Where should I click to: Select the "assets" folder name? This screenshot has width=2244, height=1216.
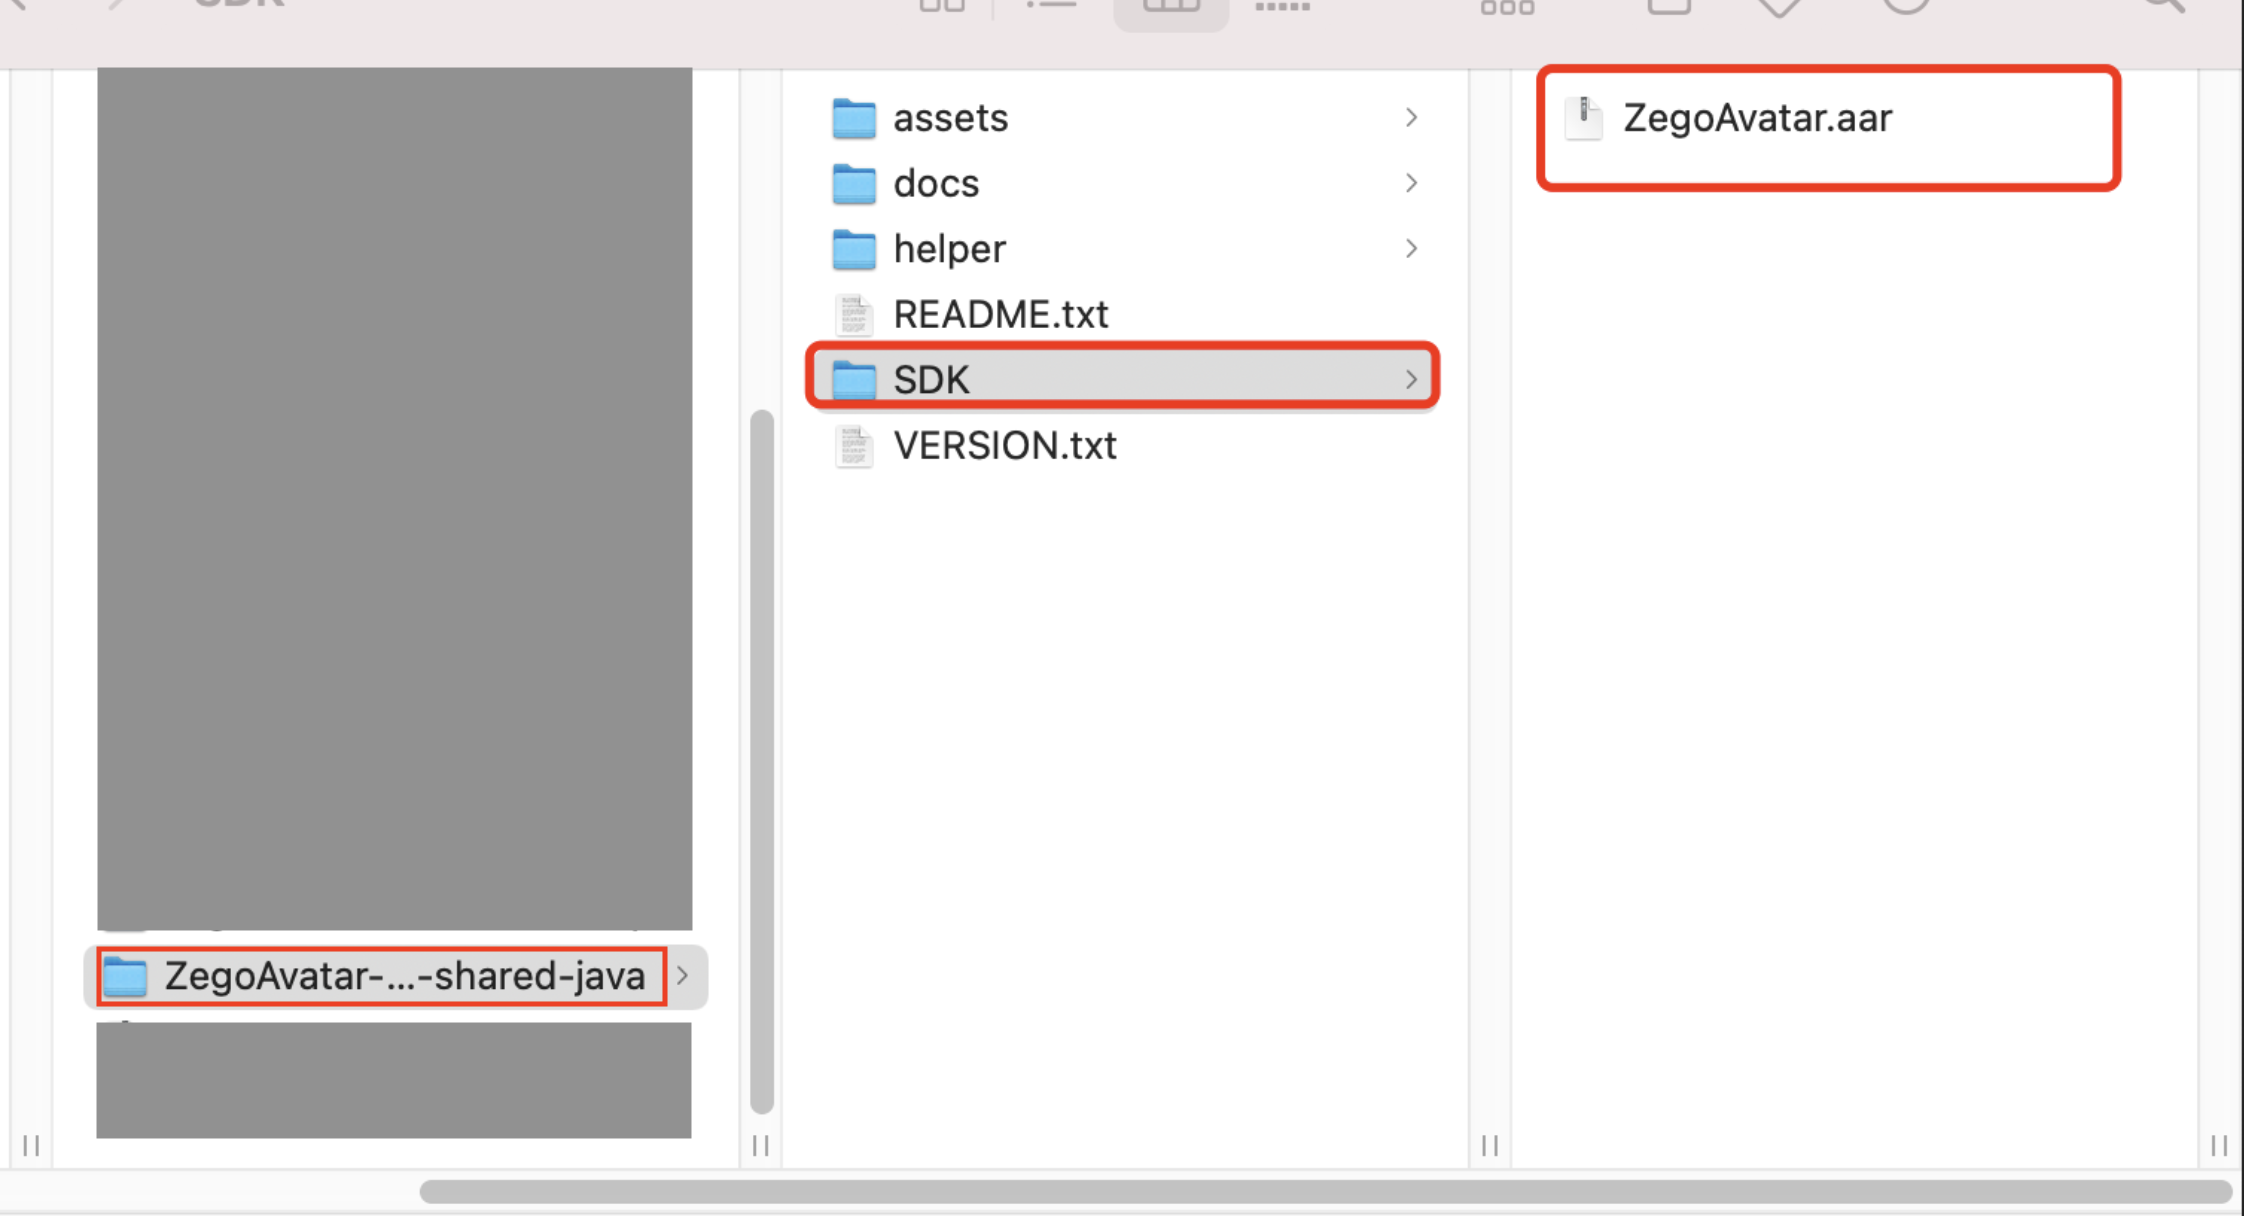click(x=950, y=118)
